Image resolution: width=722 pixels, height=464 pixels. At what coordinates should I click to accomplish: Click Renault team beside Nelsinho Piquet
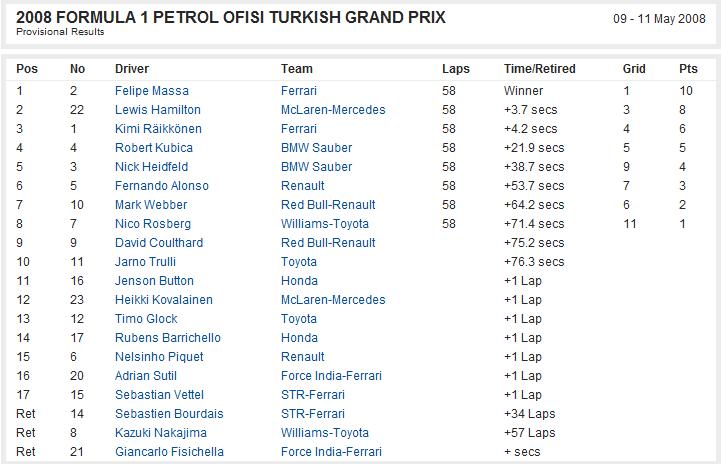pos(303,357)
